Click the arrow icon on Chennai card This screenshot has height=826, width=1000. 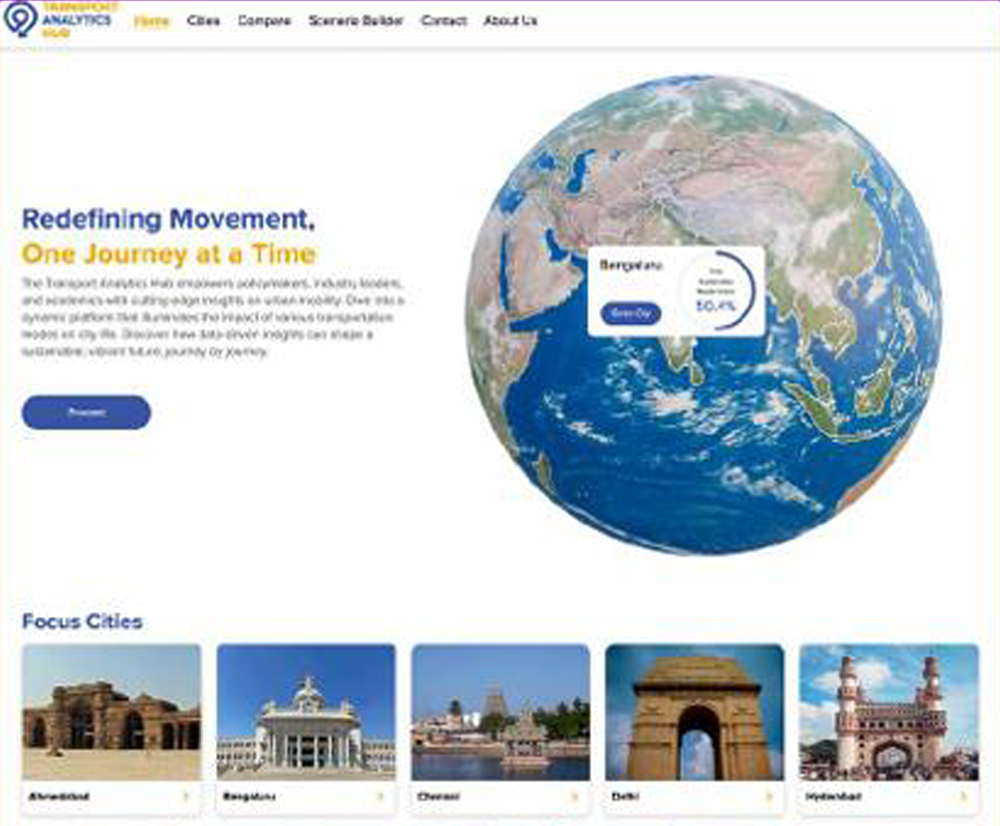[574, 797]
